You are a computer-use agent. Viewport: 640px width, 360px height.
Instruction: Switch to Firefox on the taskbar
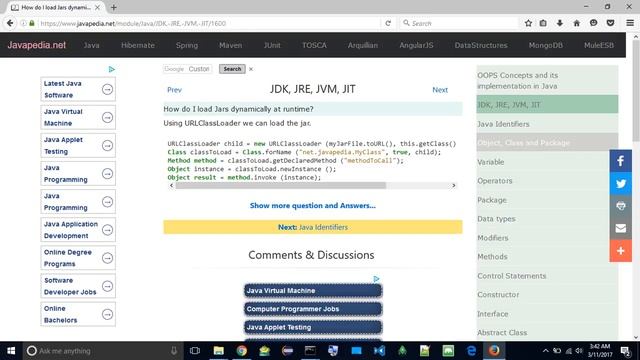[494, 351]
